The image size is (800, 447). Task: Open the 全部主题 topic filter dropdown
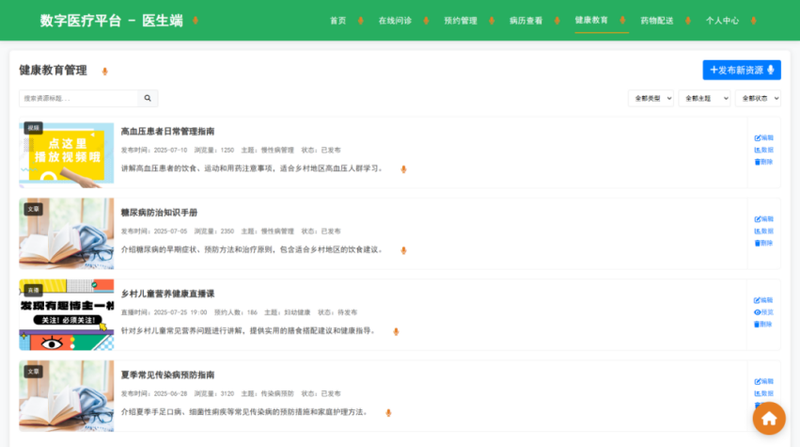pos(704,98)
